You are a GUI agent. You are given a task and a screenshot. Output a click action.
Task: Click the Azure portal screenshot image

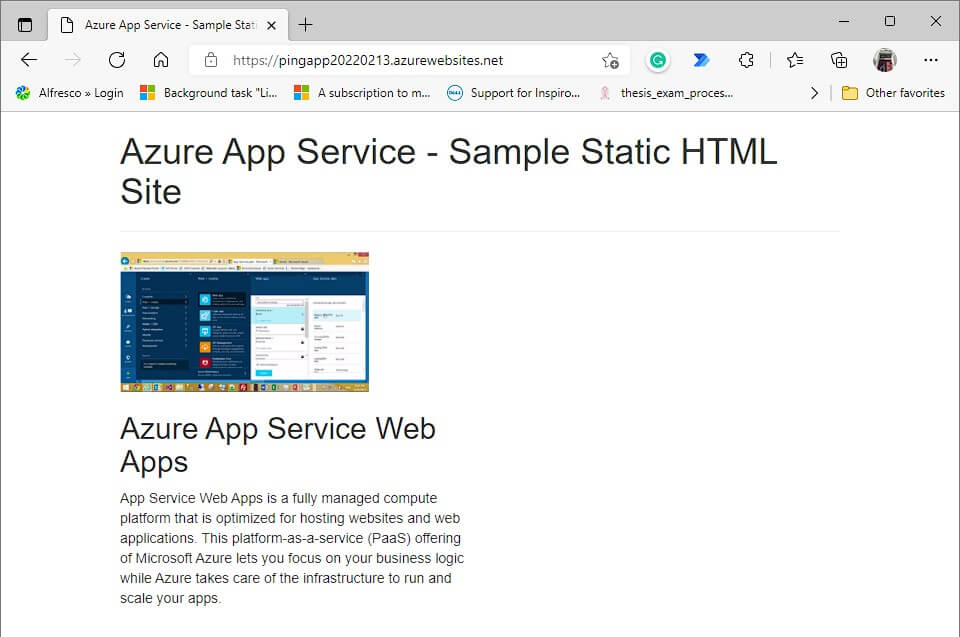(x=244, y=322)
